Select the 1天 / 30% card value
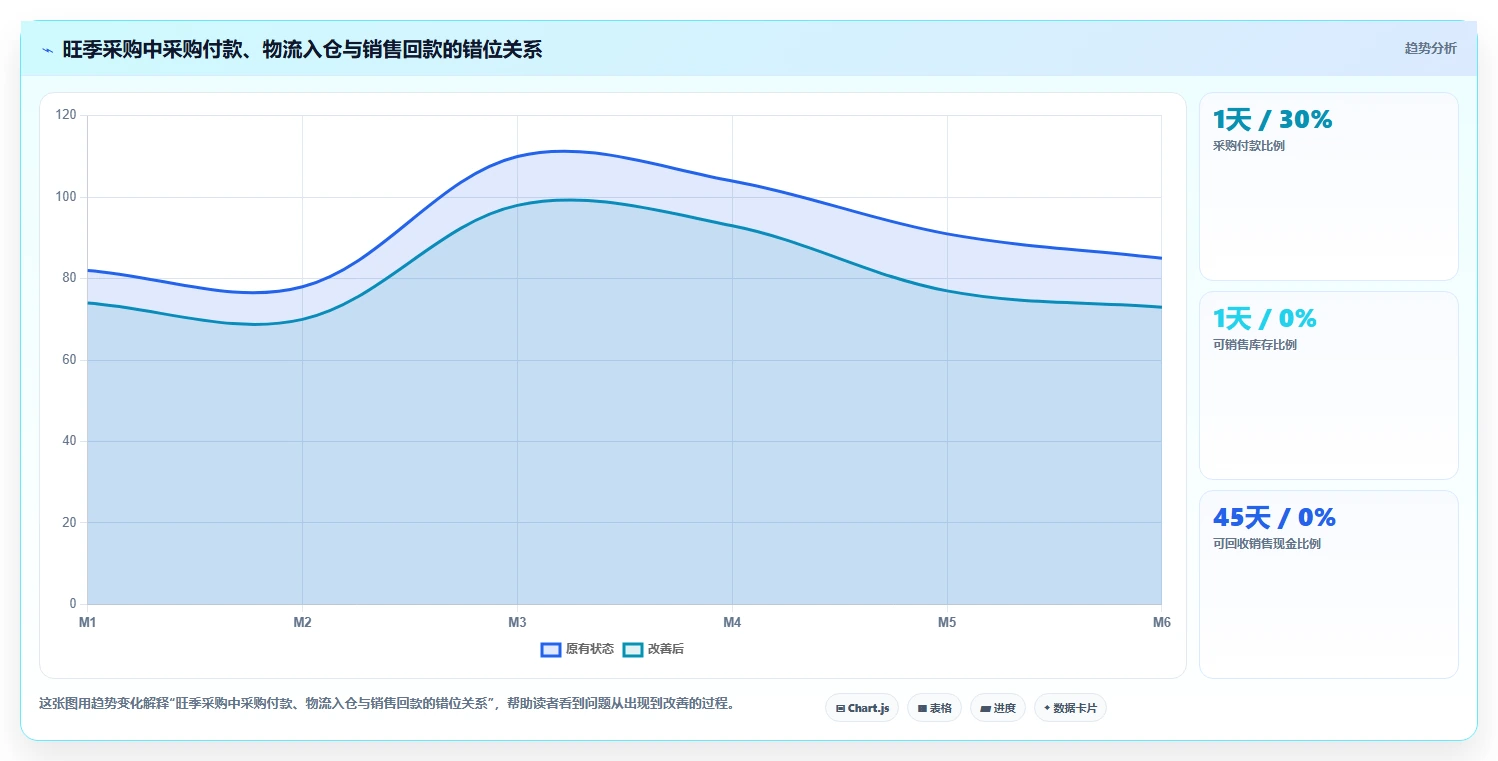1498x761 pixels. (1272, 120)
